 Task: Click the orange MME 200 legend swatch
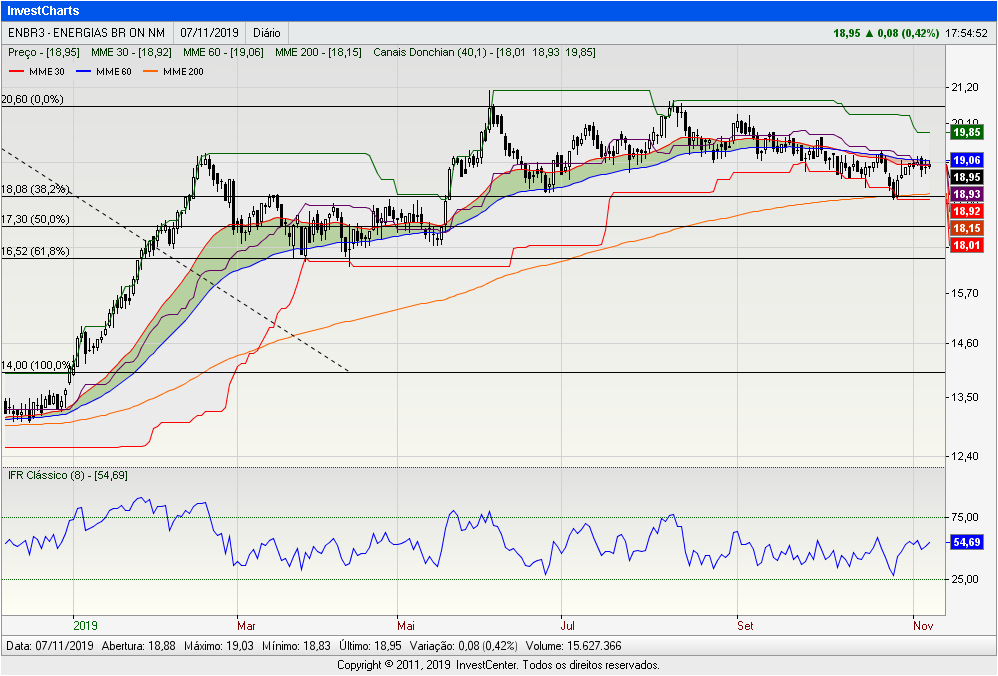(x=152, y=71)
